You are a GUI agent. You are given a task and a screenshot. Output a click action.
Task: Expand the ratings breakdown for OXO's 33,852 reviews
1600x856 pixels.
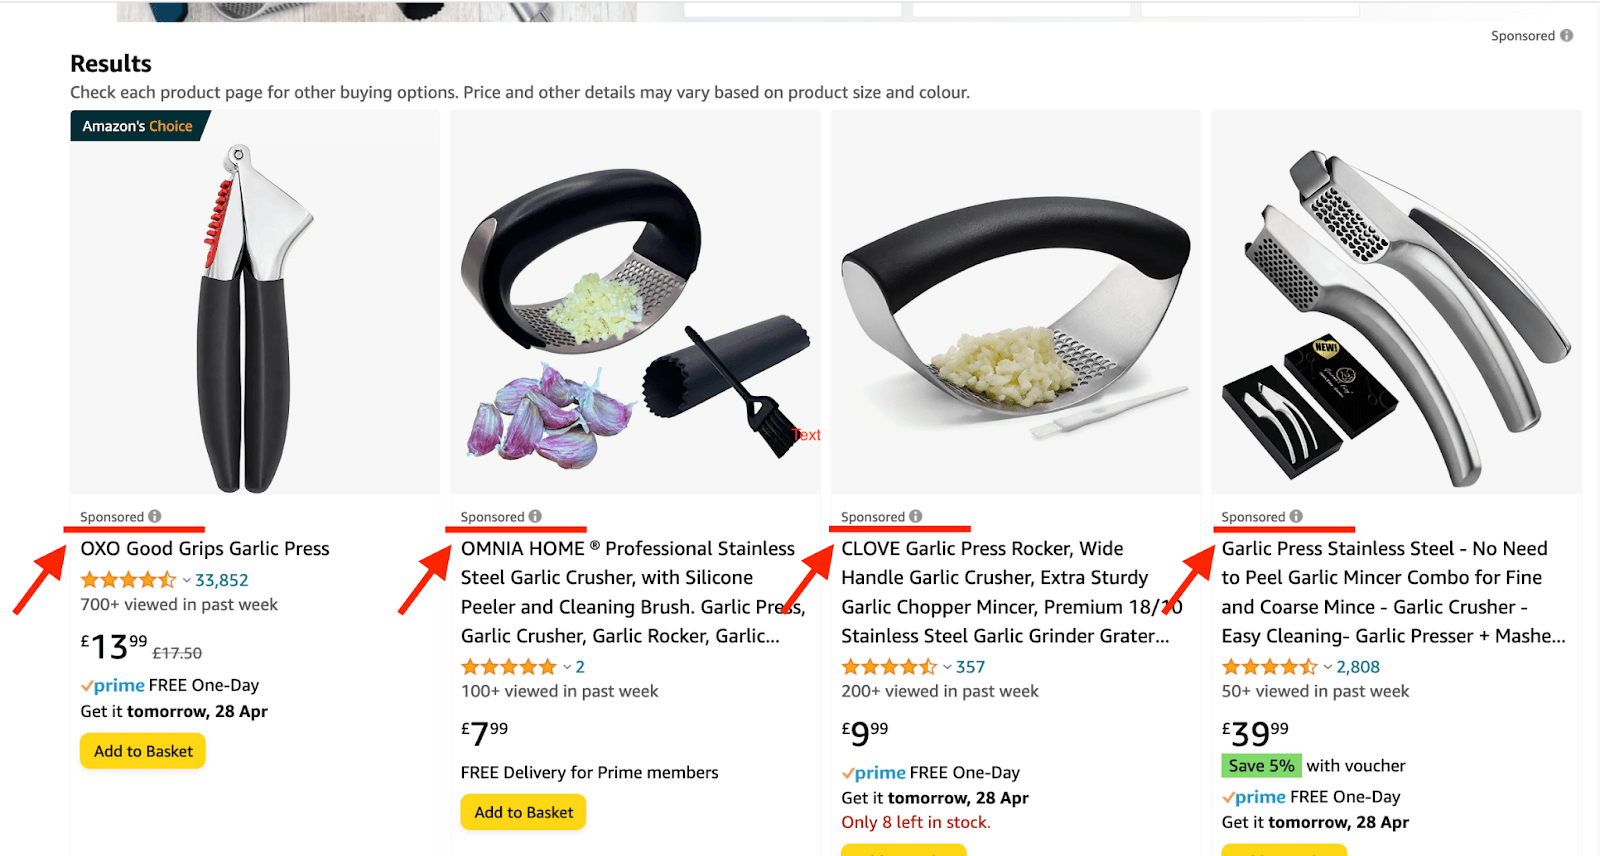click(186, 579)
